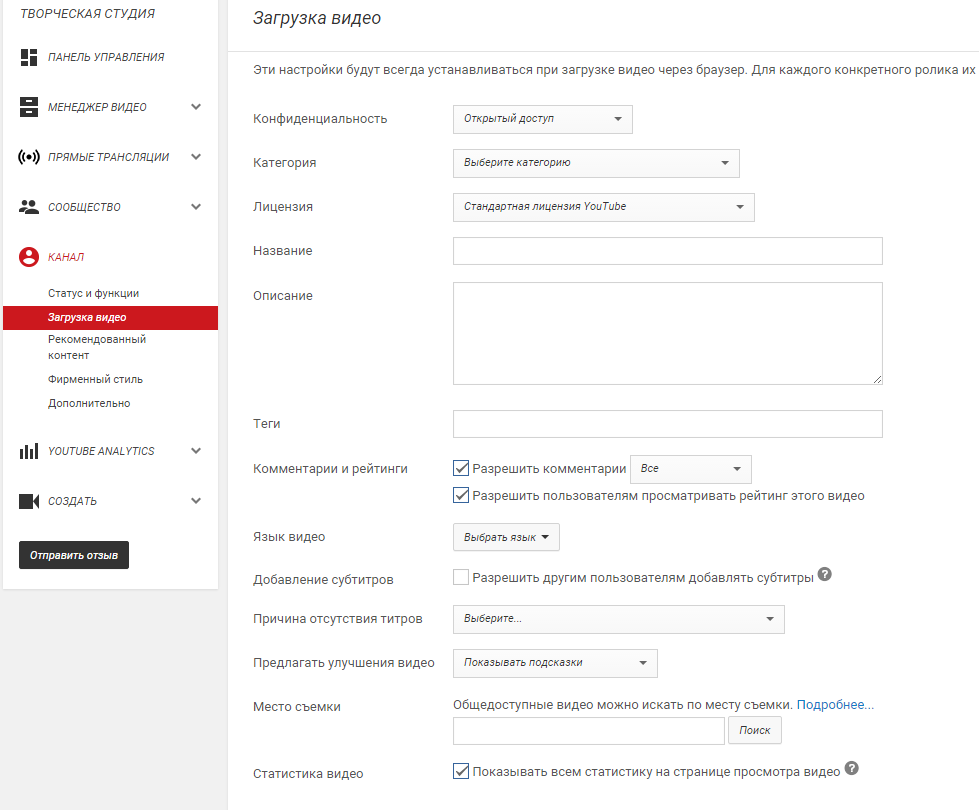Open the comments filter Все dropdown
Screen dimensions: 979x810
coord(691,468)
